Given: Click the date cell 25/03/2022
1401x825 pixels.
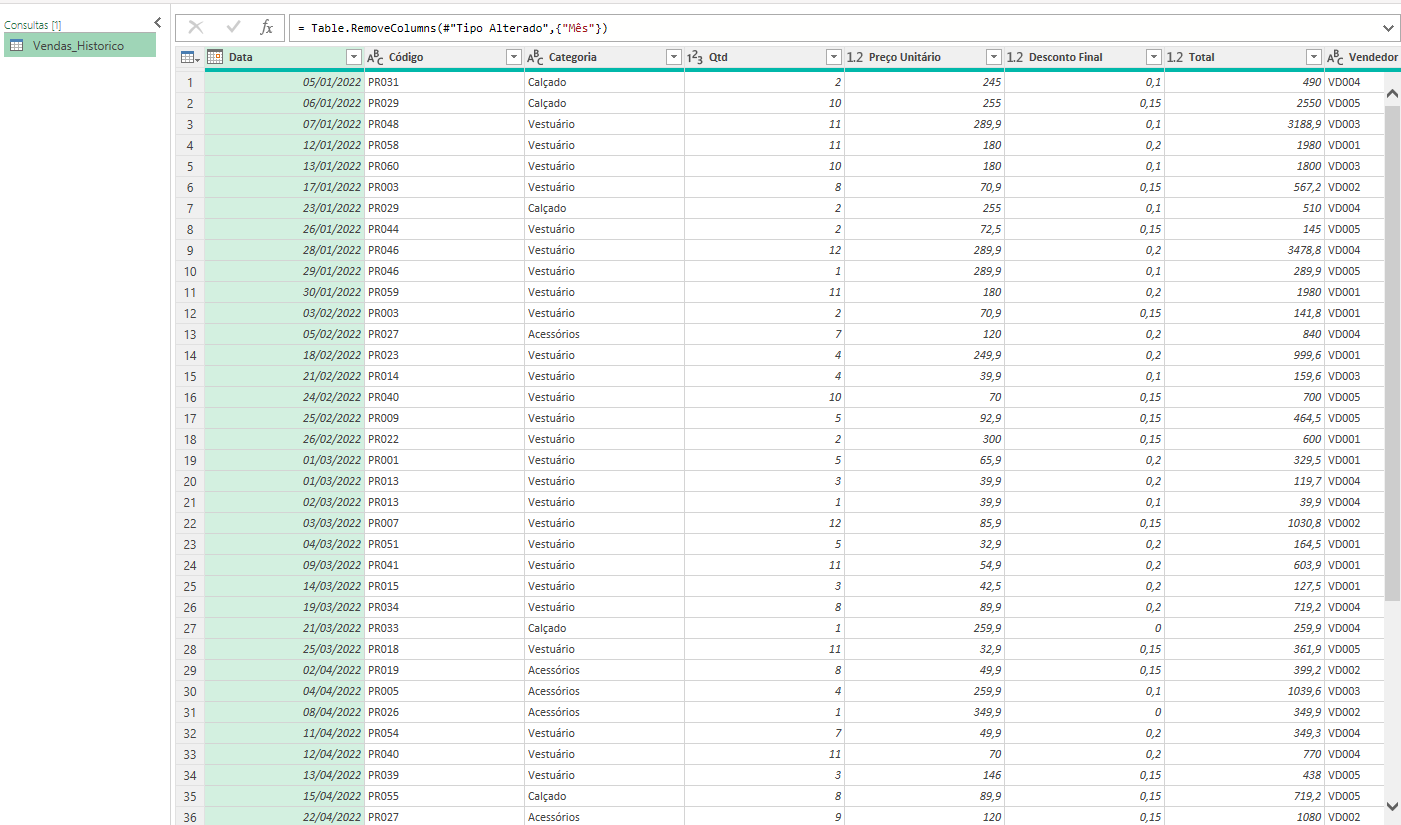Looking at the screenshot, I should point(284,649).
